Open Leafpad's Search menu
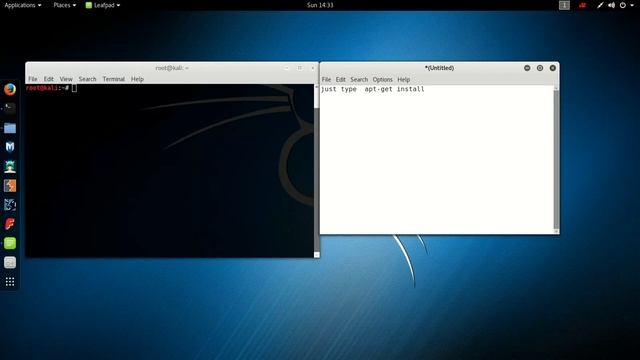The height and width of the screenshot is (360, 640). (x=359, y=80)
